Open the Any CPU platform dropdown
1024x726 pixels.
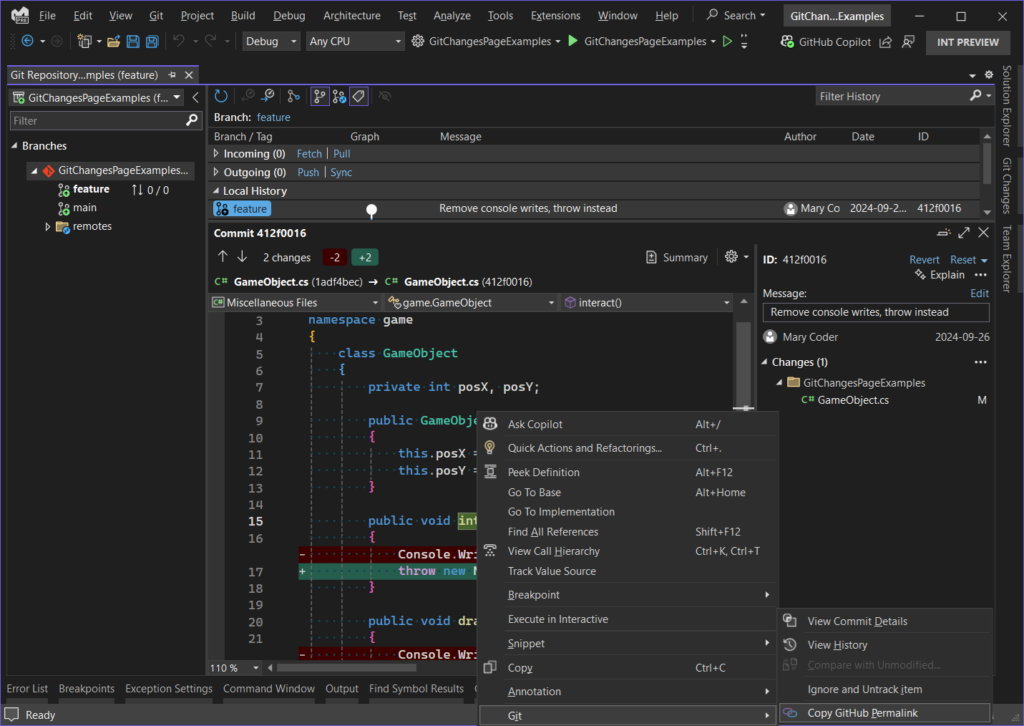[x=354, y=42]
